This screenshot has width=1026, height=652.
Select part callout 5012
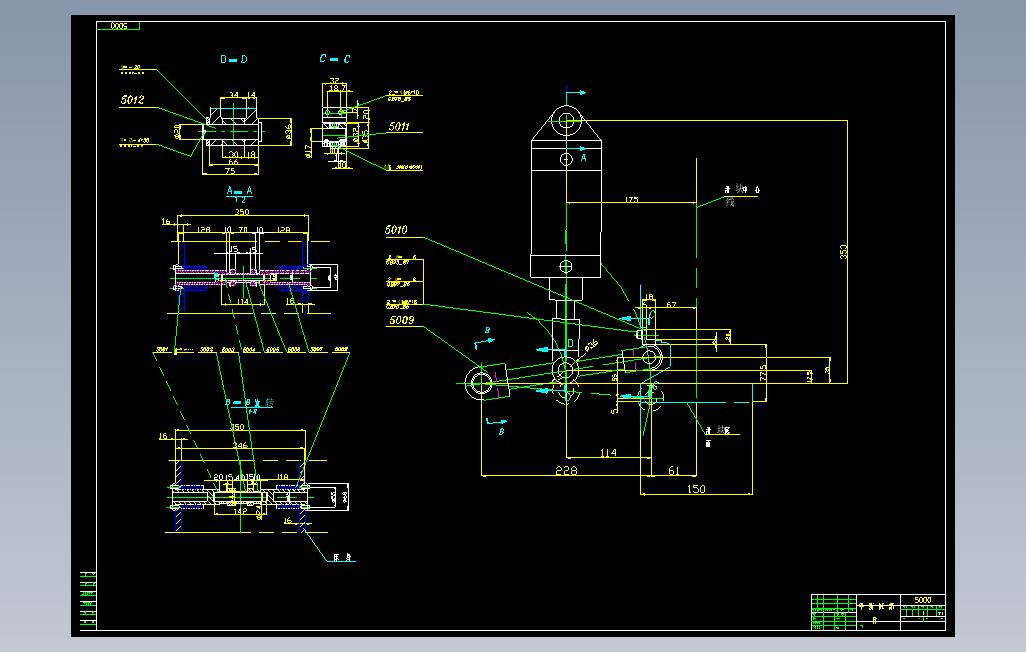[132, 100]
